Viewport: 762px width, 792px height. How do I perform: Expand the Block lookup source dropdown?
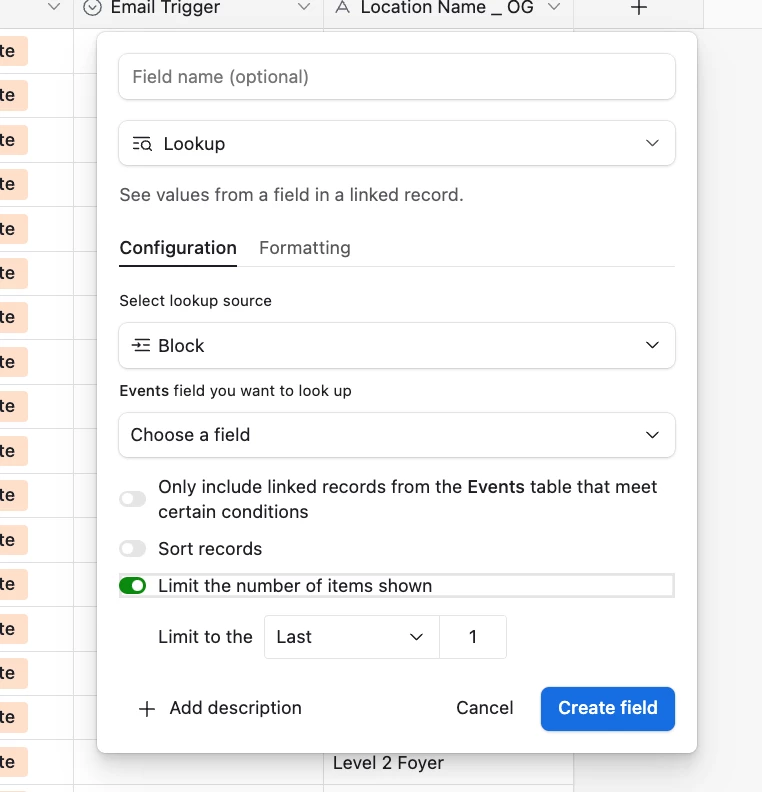397,345
